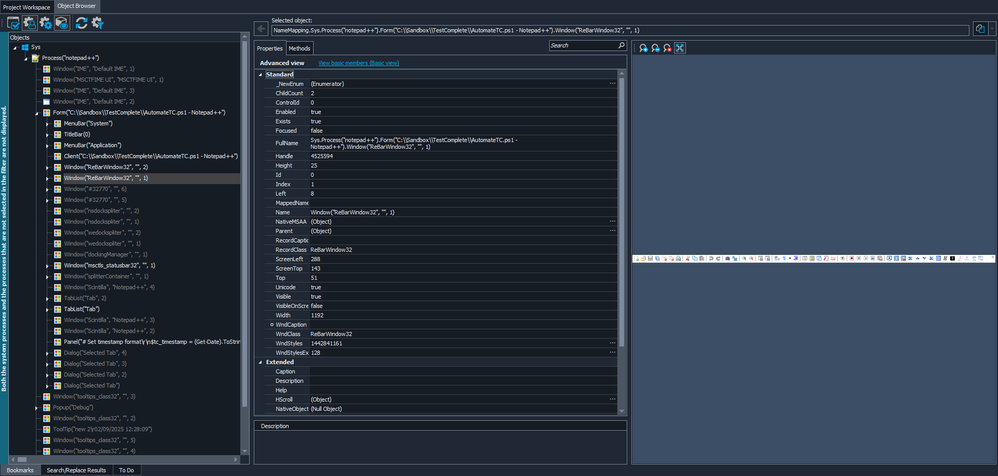This screenshot has height=476, width=998.
Task: Click the first checklist icon in toolbar
Action: click(x=14, y=23)
